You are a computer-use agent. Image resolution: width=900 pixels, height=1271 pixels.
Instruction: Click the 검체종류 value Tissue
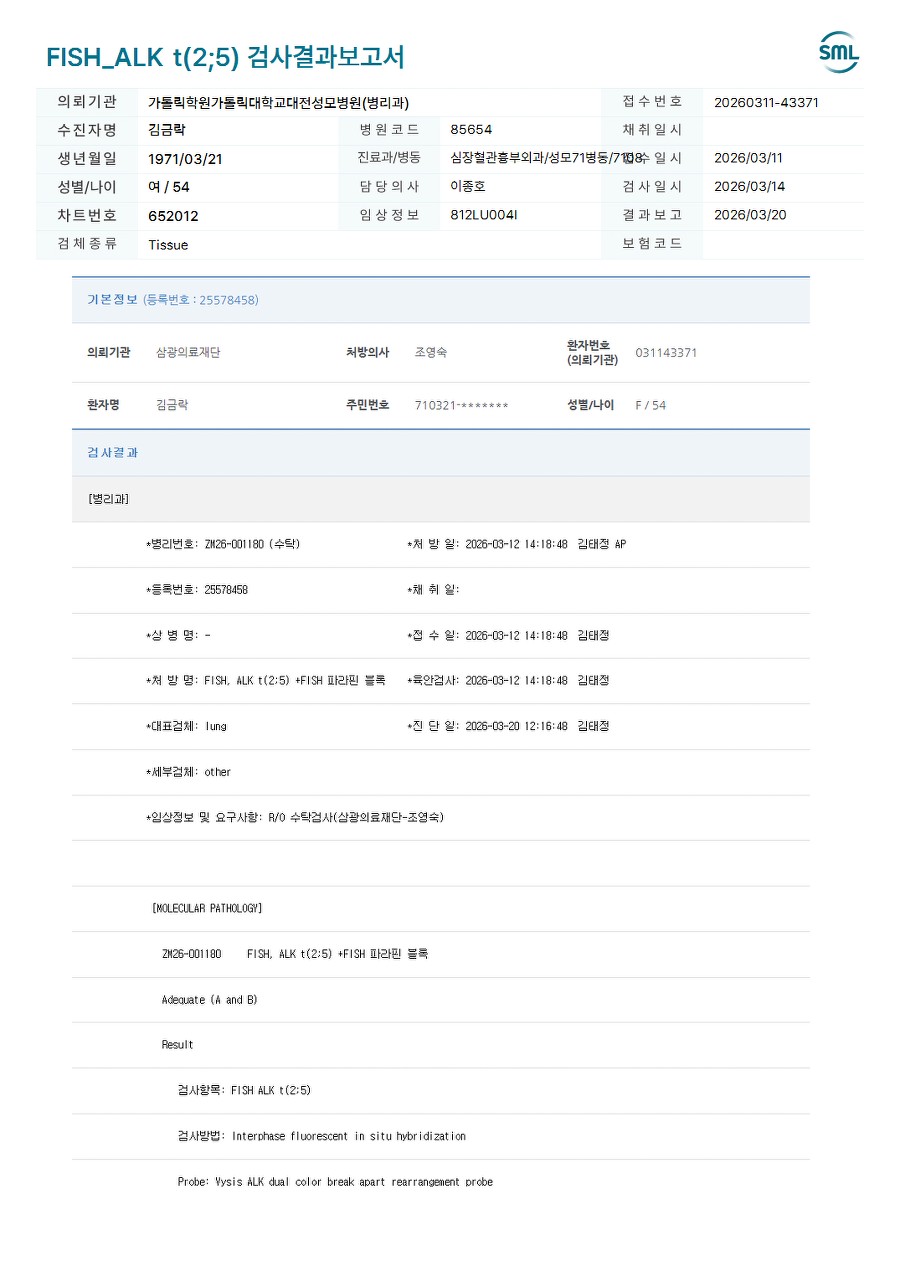pos(168,245)
